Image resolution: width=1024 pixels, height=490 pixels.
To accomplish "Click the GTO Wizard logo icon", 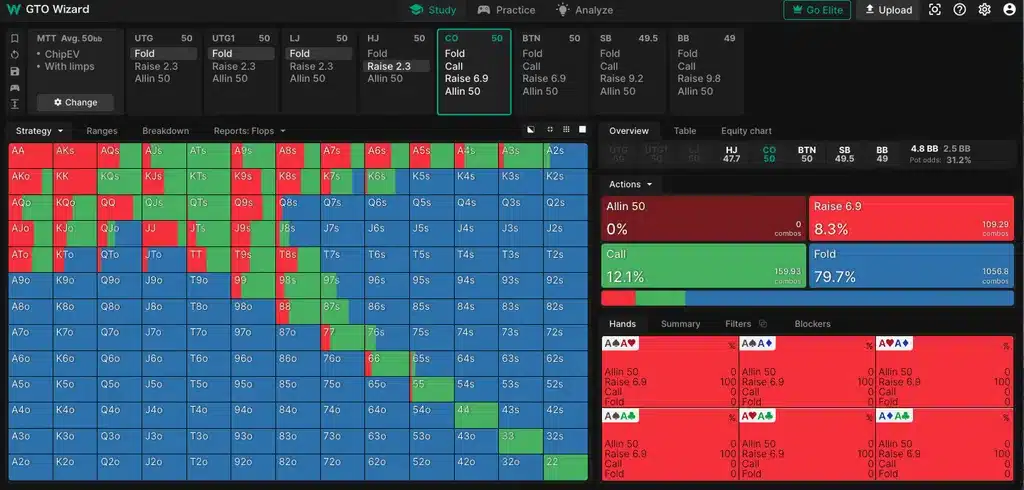I will click(13, 9).
